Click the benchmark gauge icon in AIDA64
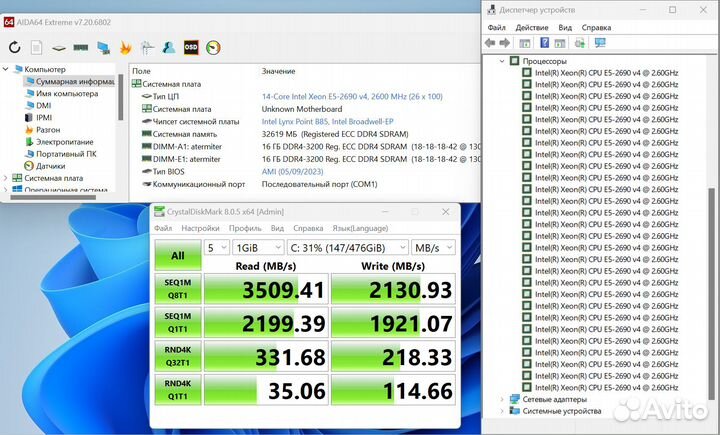Image resolution: width=720 pixels, height=435 pixels. point(213,47)
